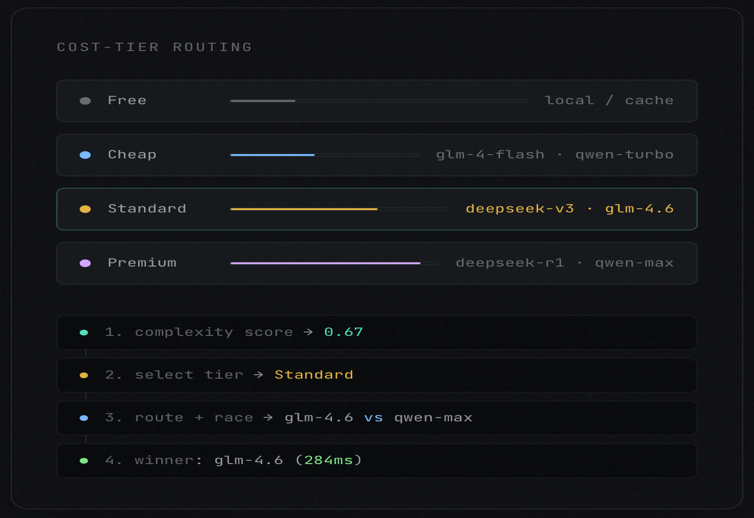Screen dimensions: 754x518
Task: Click the '2. select tier' step text
Action: tap(174, 375)
